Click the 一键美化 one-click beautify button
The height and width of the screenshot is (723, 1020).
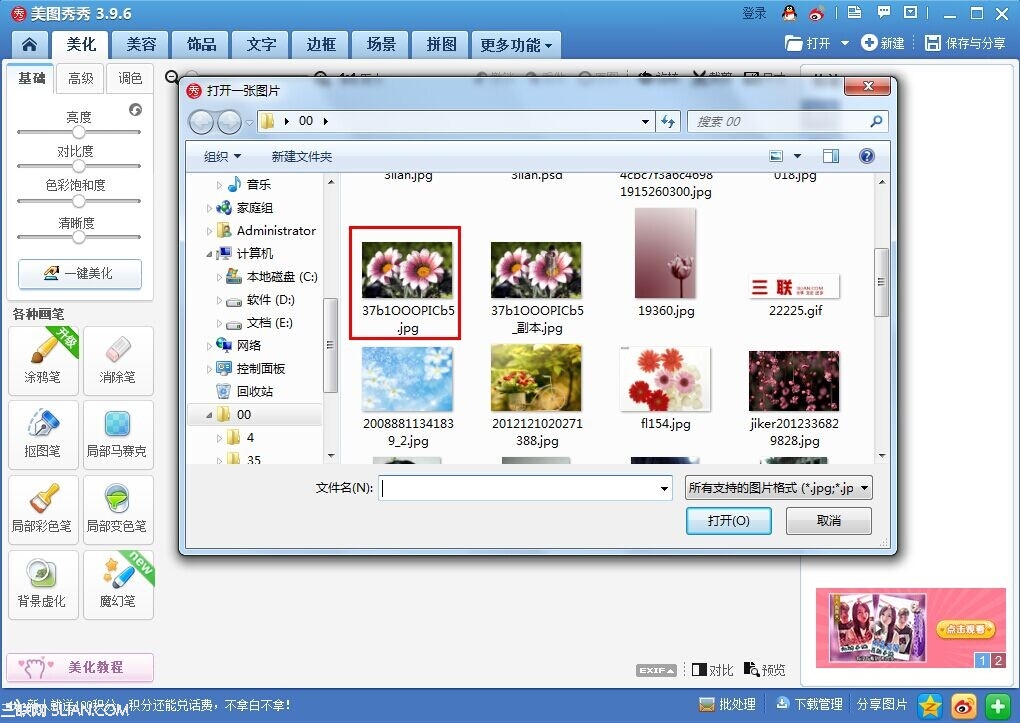tap(80, 273)
